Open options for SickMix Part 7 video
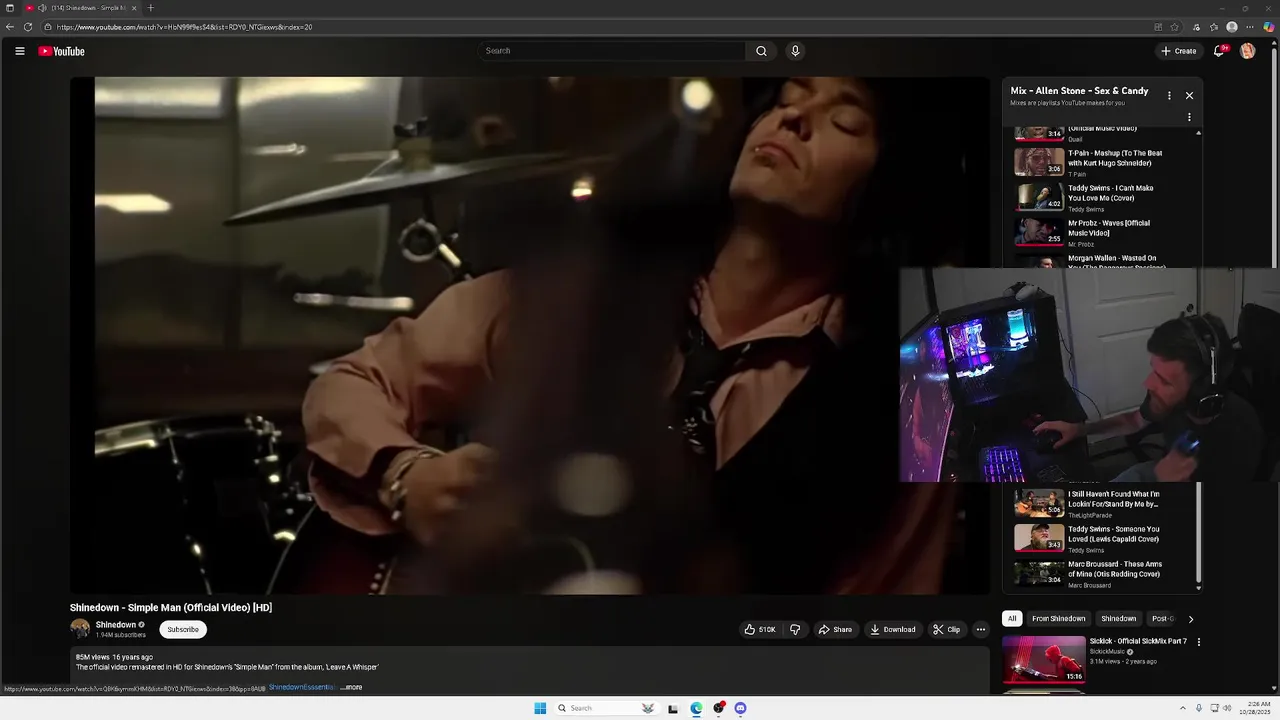Screen dimensions: 1280x720 tap(1199, 642)
